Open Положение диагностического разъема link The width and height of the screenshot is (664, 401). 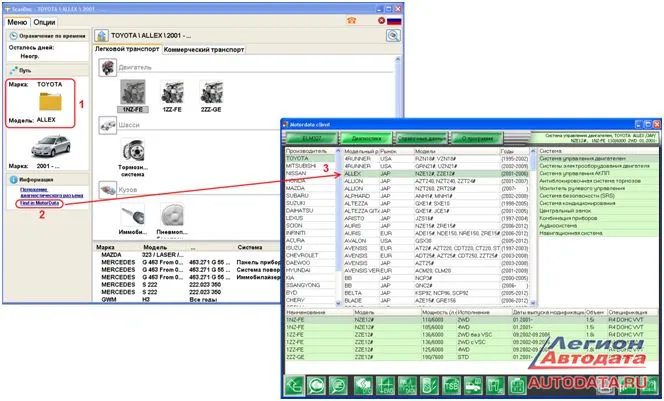coord(51,192)
